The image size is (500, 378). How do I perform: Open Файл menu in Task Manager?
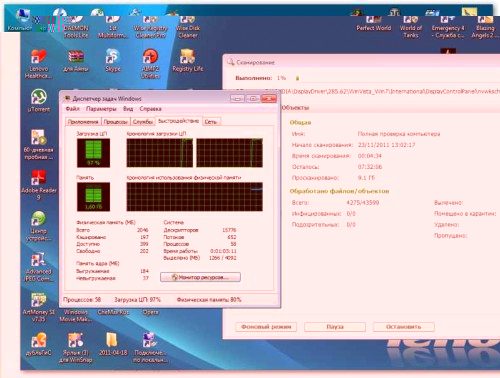[72, 109]
